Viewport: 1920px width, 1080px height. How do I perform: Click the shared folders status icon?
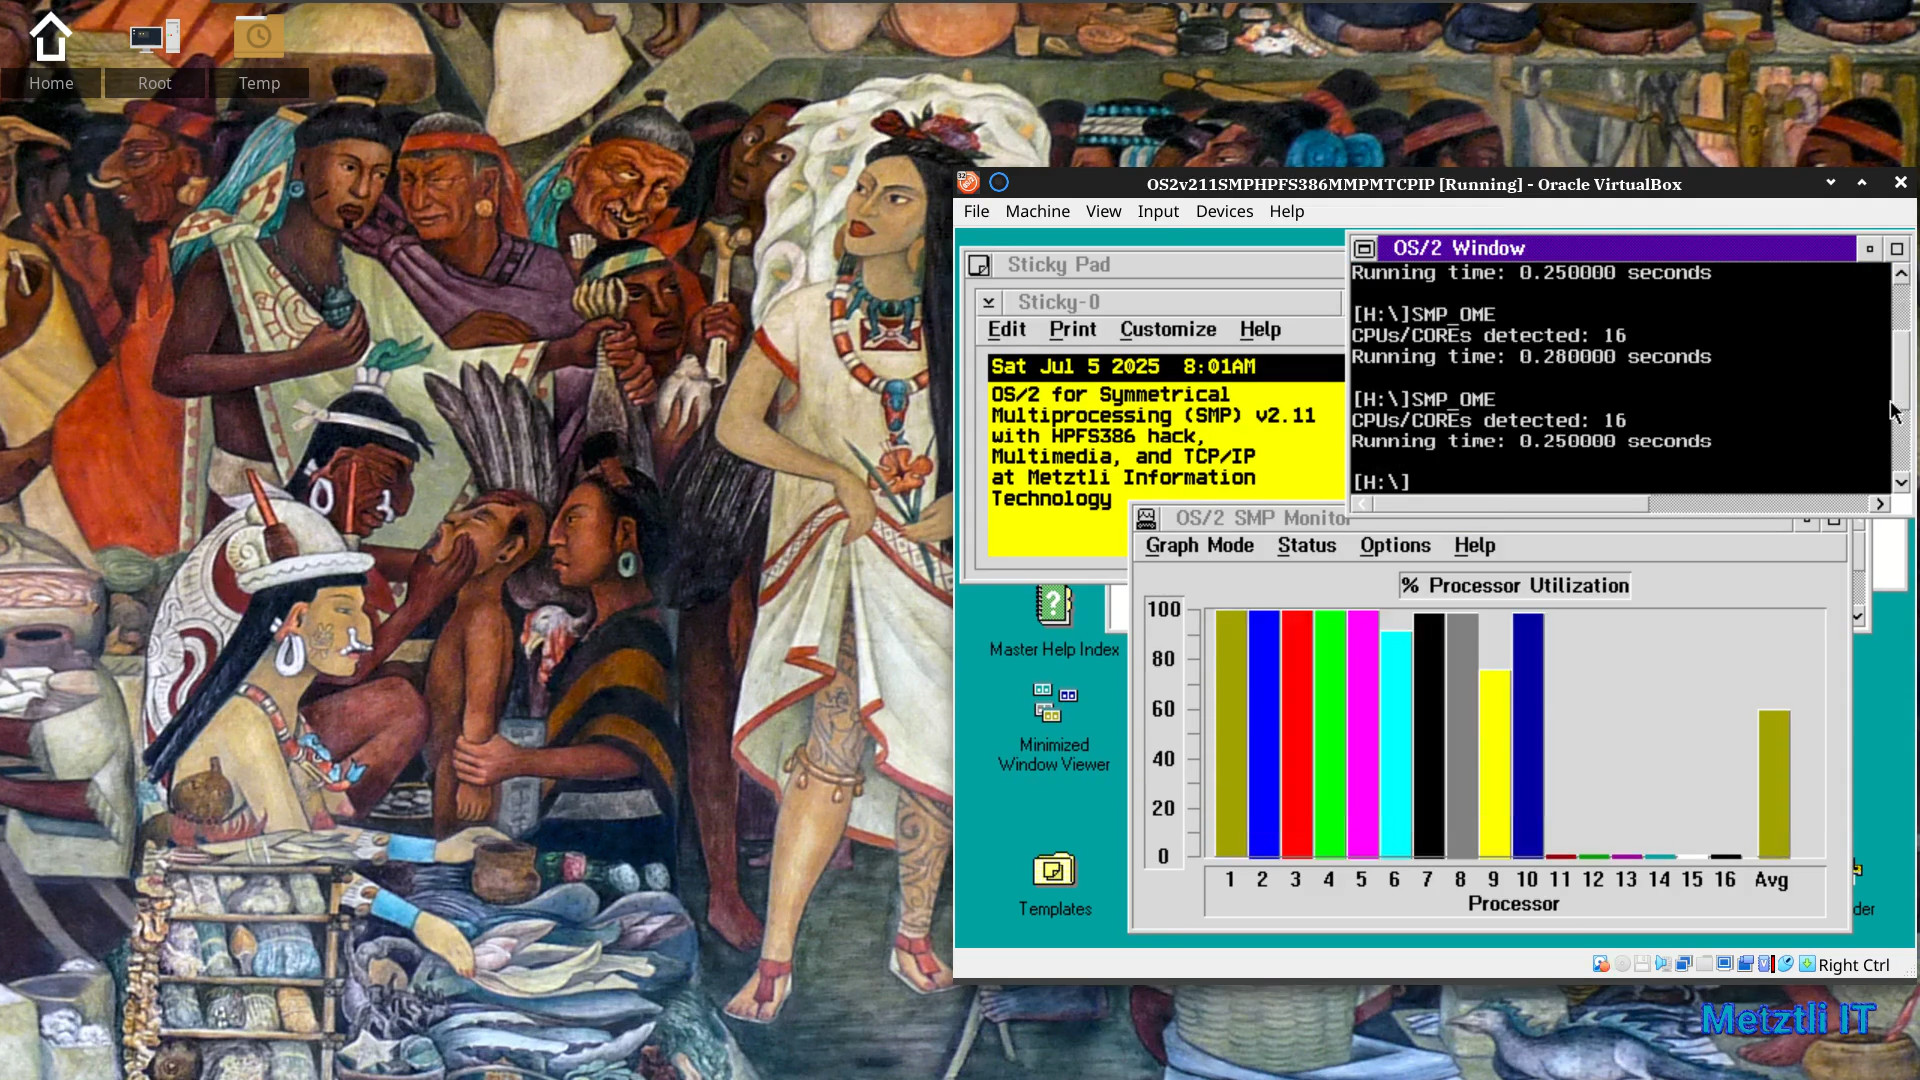coord(1705,964)
